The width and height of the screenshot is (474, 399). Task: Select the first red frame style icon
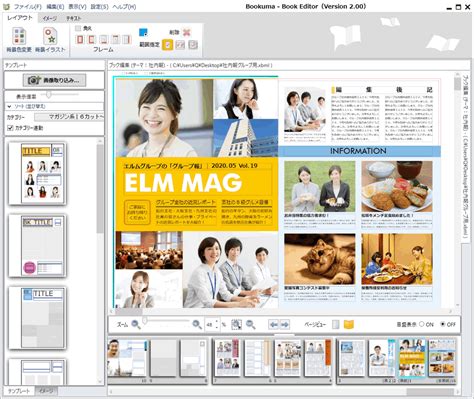click(80, 40)
